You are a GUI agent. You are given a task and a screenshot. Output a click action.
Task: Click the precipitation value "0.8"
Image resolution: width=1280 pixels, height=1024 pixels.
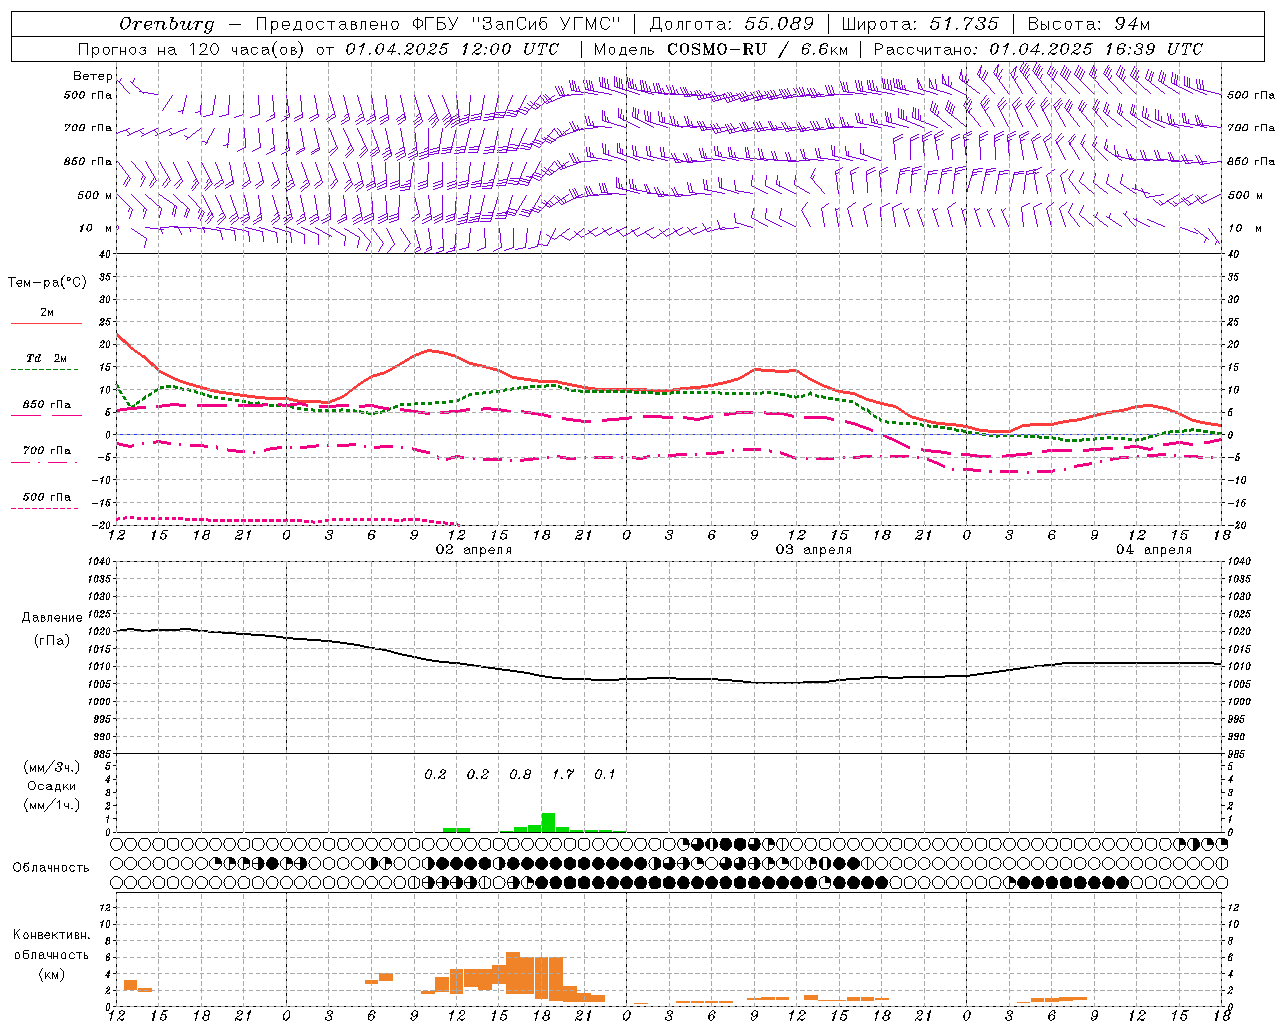coord(520,775)
